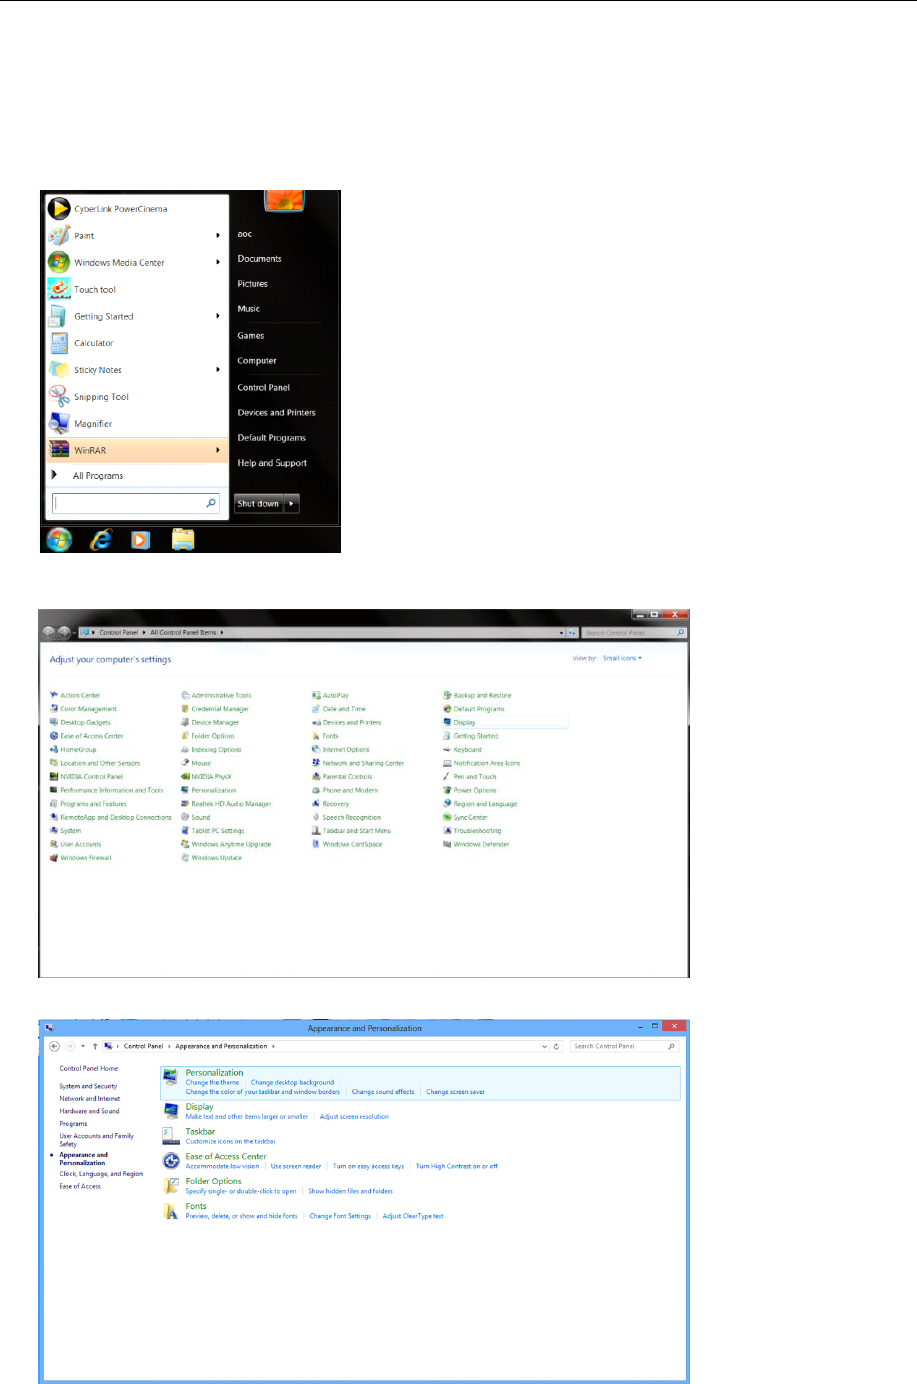The height and width of the screenshot is (1384, 917).
Task: Open Realtek HD Audio Manager item
Action: click(x=231, y=804)
